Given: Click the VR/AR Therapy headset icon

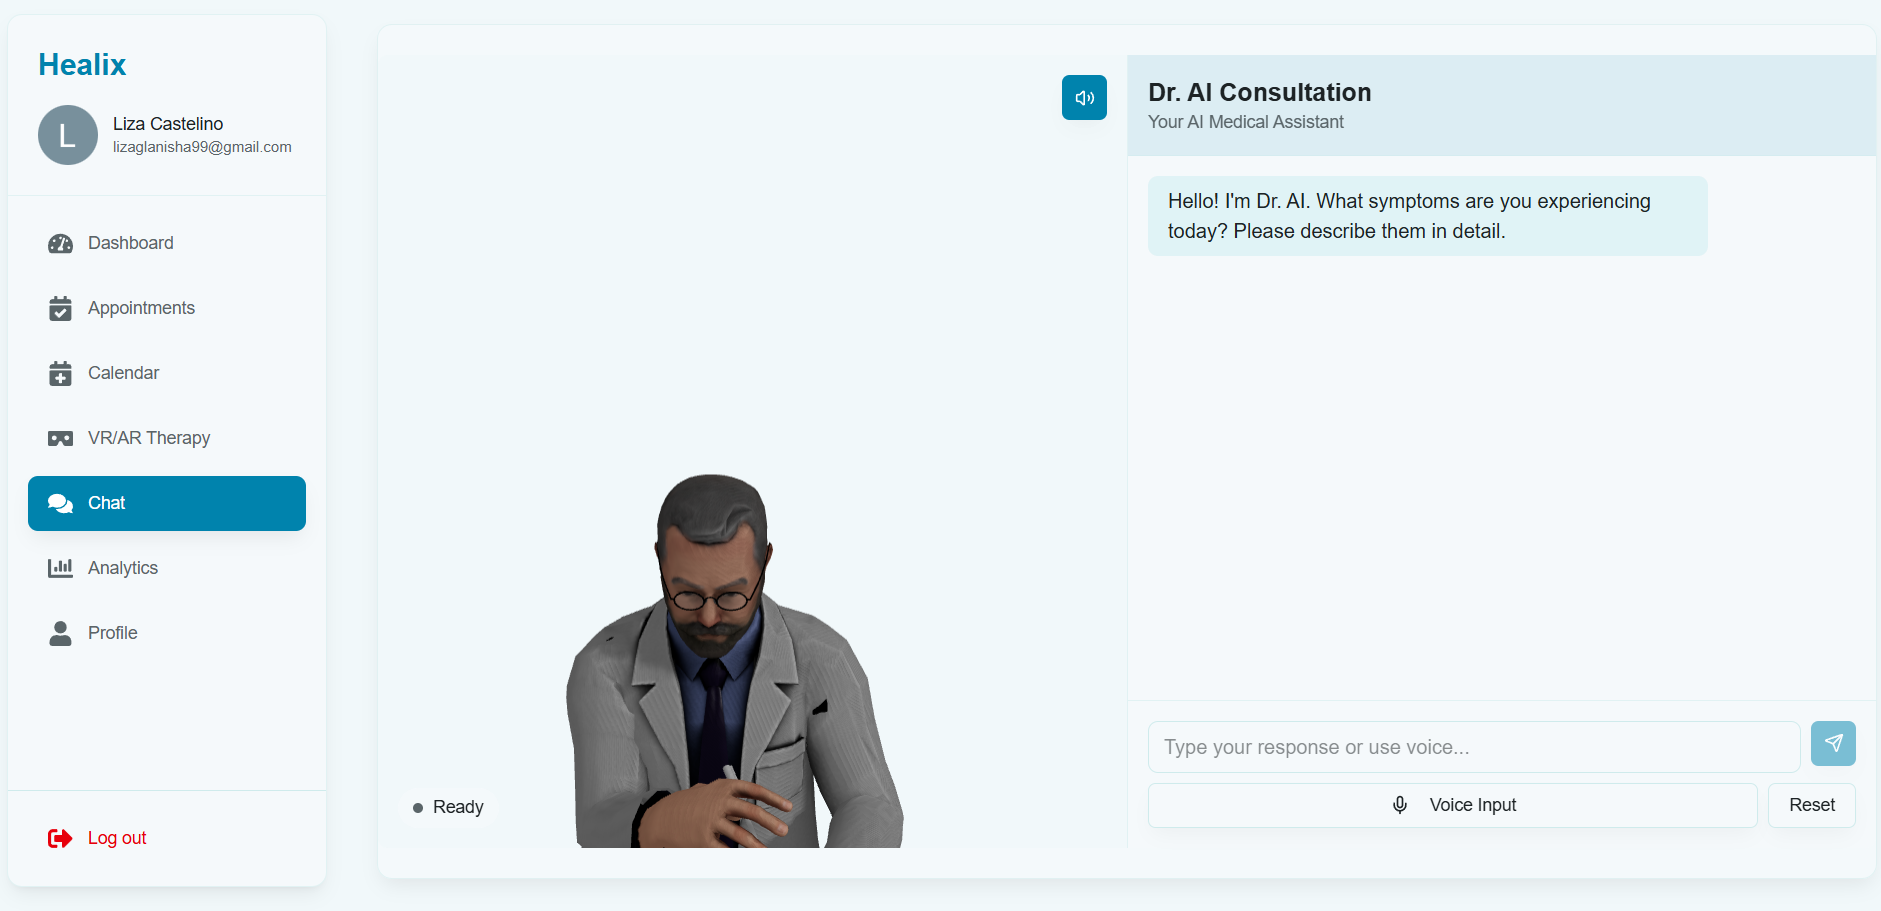Looking at the screenshot, I should point(60,438).
